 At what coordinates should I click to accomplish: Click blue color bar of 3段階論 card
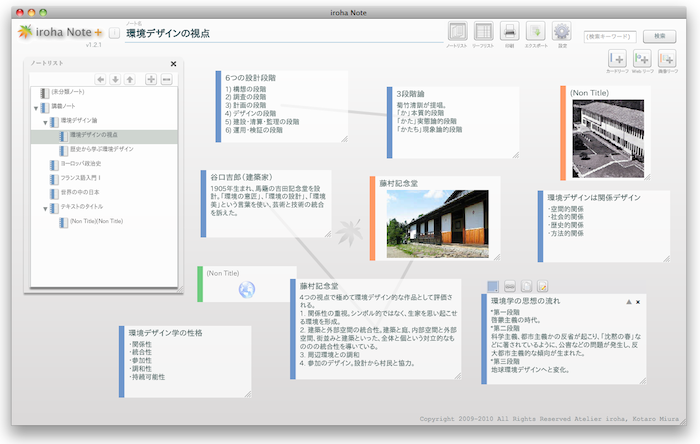pos(389,122)
